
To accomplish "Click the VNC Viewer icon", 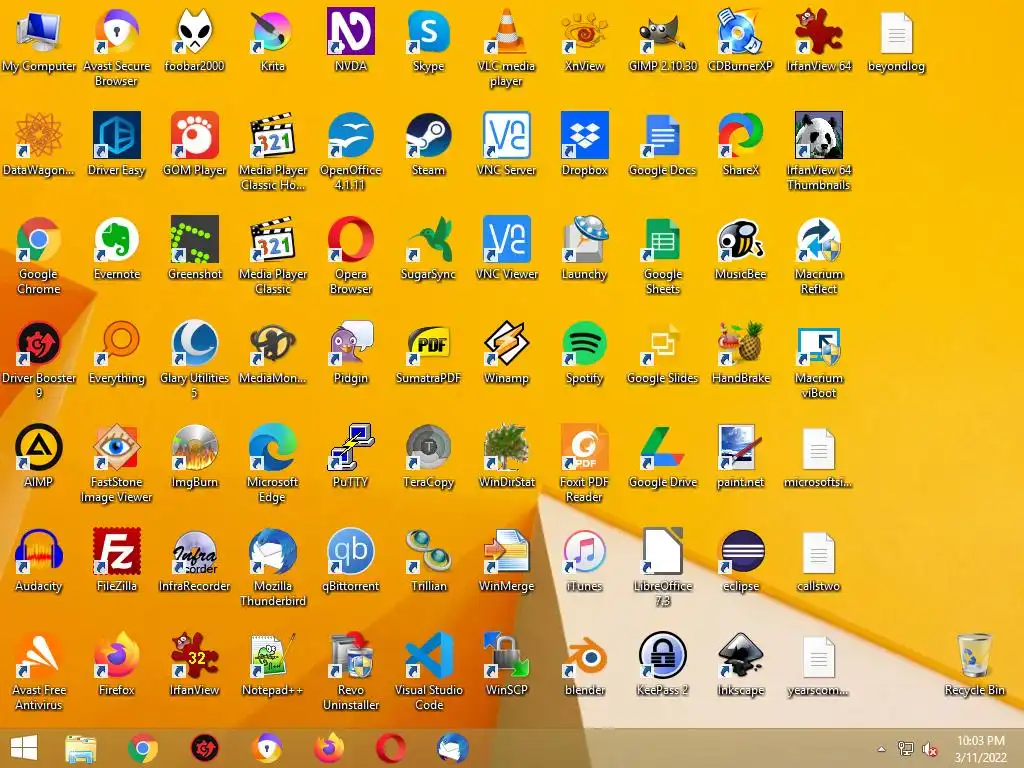I will 506,239.
